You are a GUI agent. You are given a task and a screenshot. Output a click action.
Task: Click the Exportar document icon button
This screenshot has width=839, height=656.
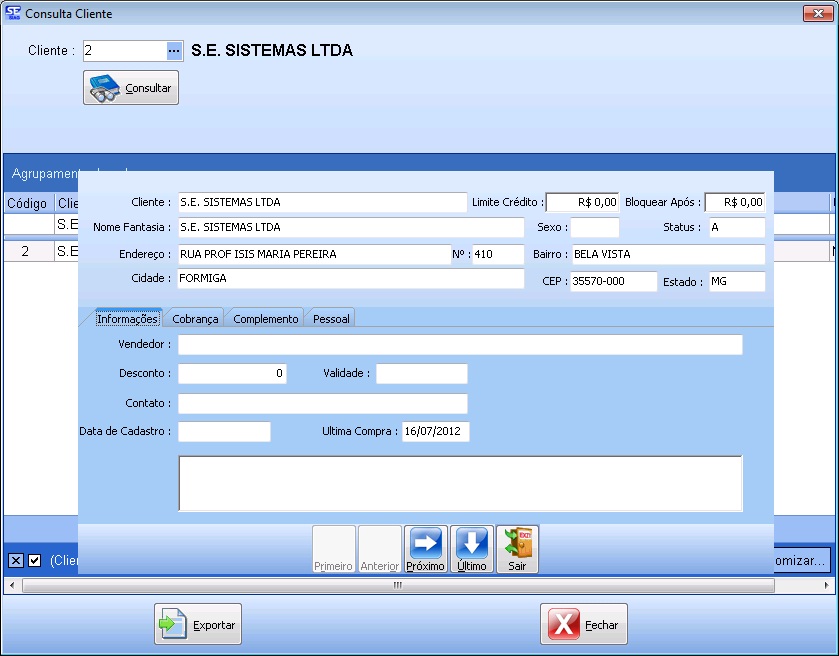[x=198, y=624]
